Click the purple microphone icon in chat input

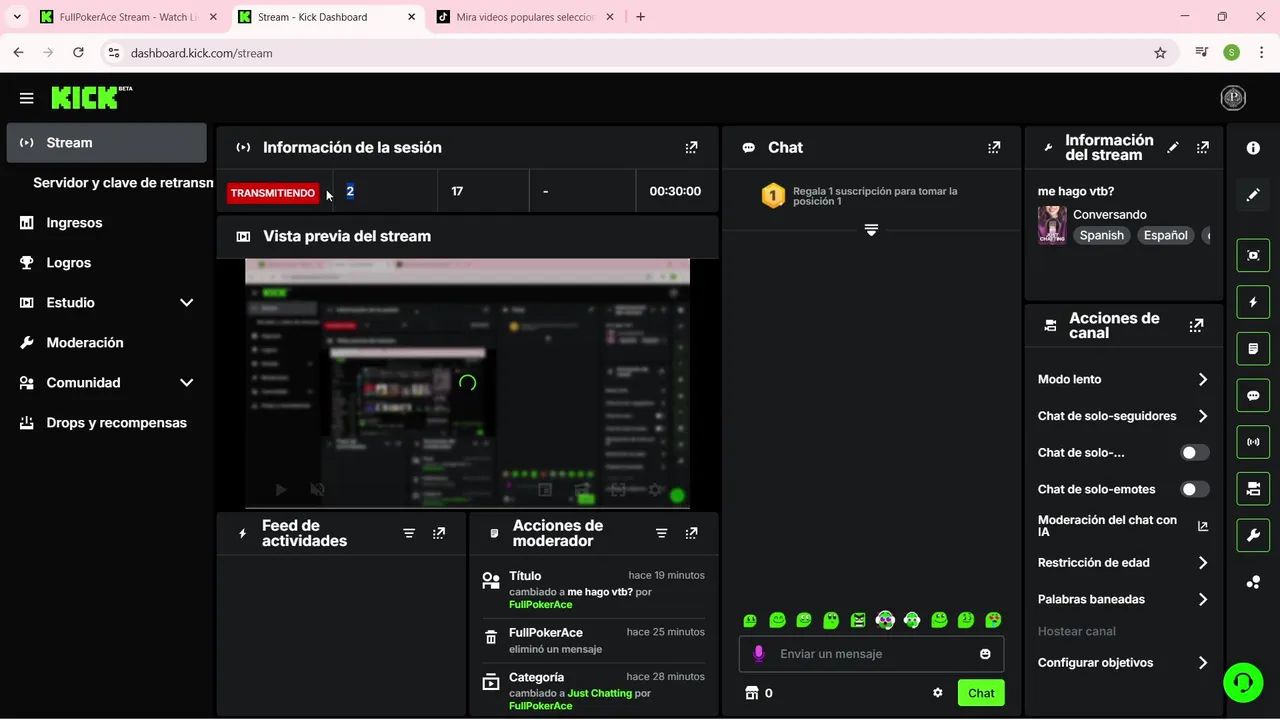click(x=758, y=654)
